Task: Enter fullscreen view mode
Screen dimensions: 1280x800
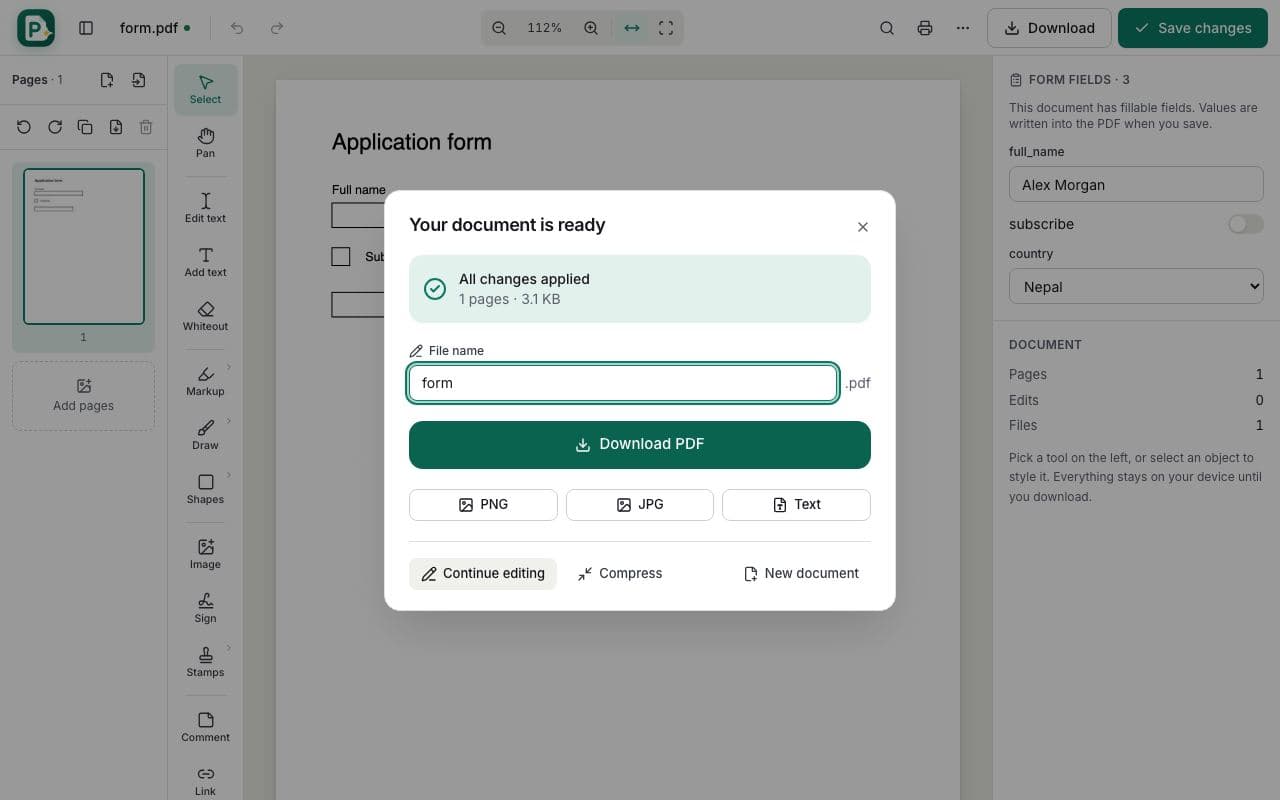Action: 666,28
